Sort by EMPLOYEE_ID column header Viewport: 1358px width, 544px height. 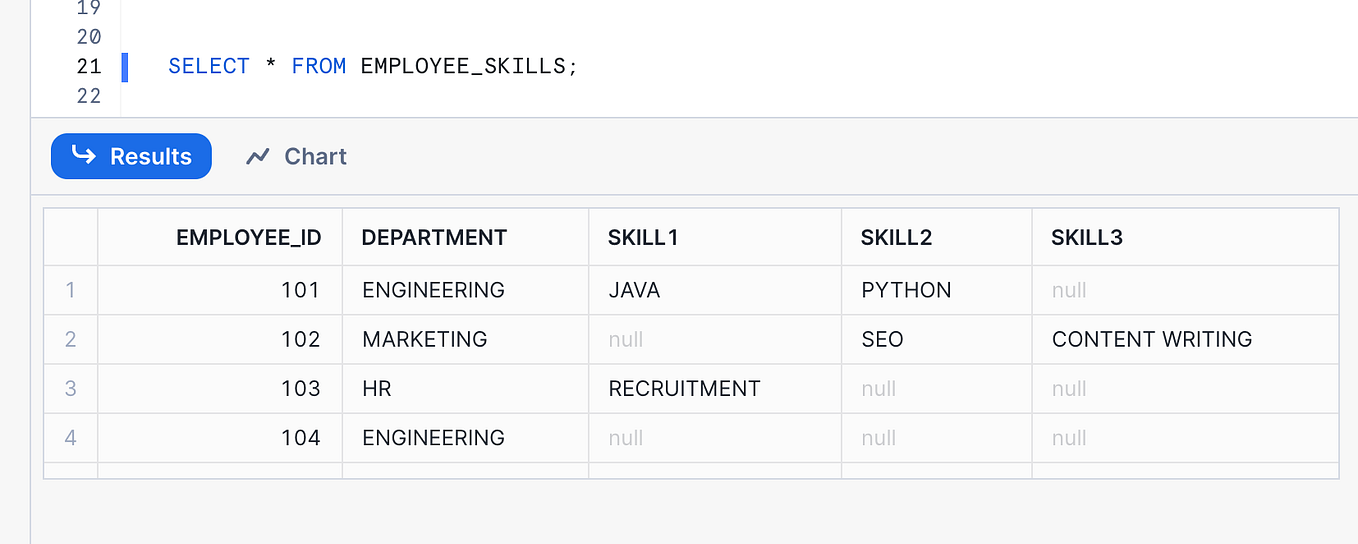pos(248,237)
